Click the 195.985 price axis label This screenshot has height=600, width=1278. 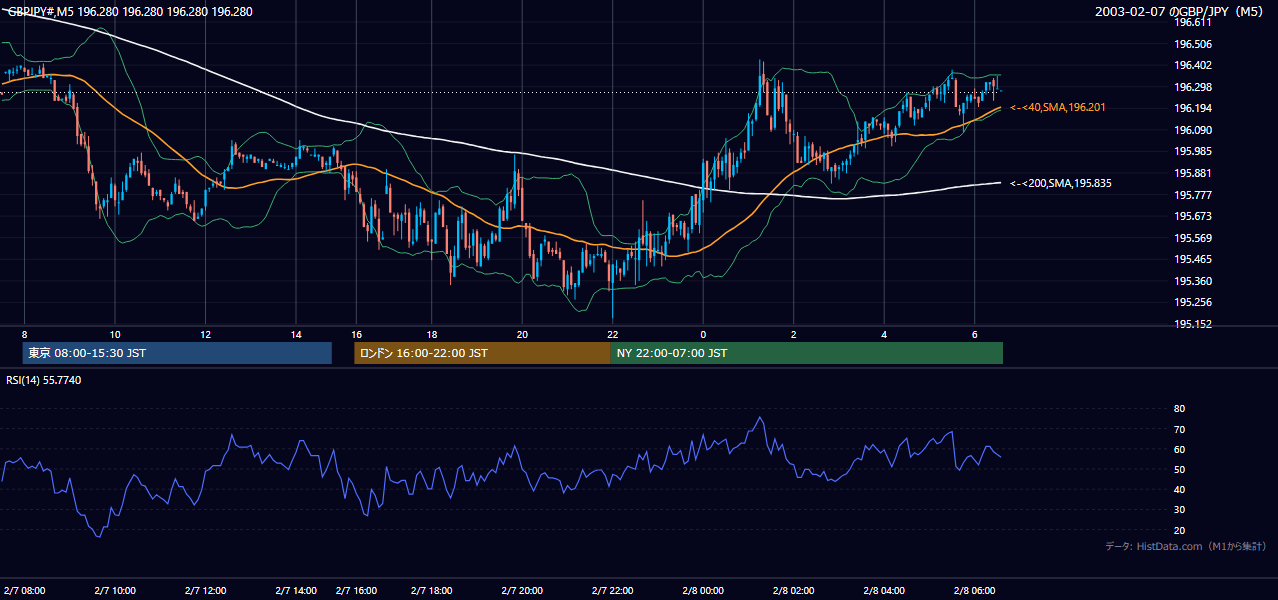pyautogui.click(x=1192, y=151)
